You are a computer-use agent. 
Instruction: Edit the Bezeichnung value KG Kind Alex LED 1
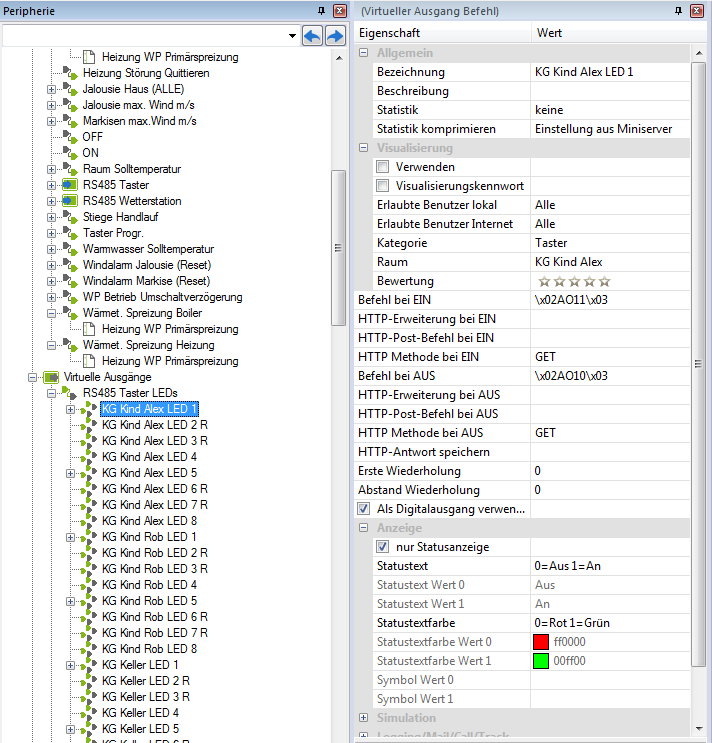point(610,72)
